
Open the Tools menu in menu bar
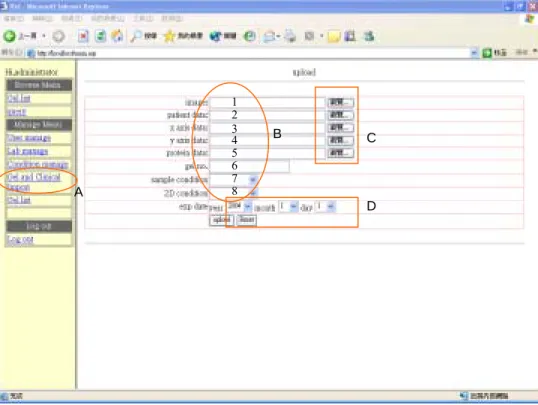(x=143, y=18)
